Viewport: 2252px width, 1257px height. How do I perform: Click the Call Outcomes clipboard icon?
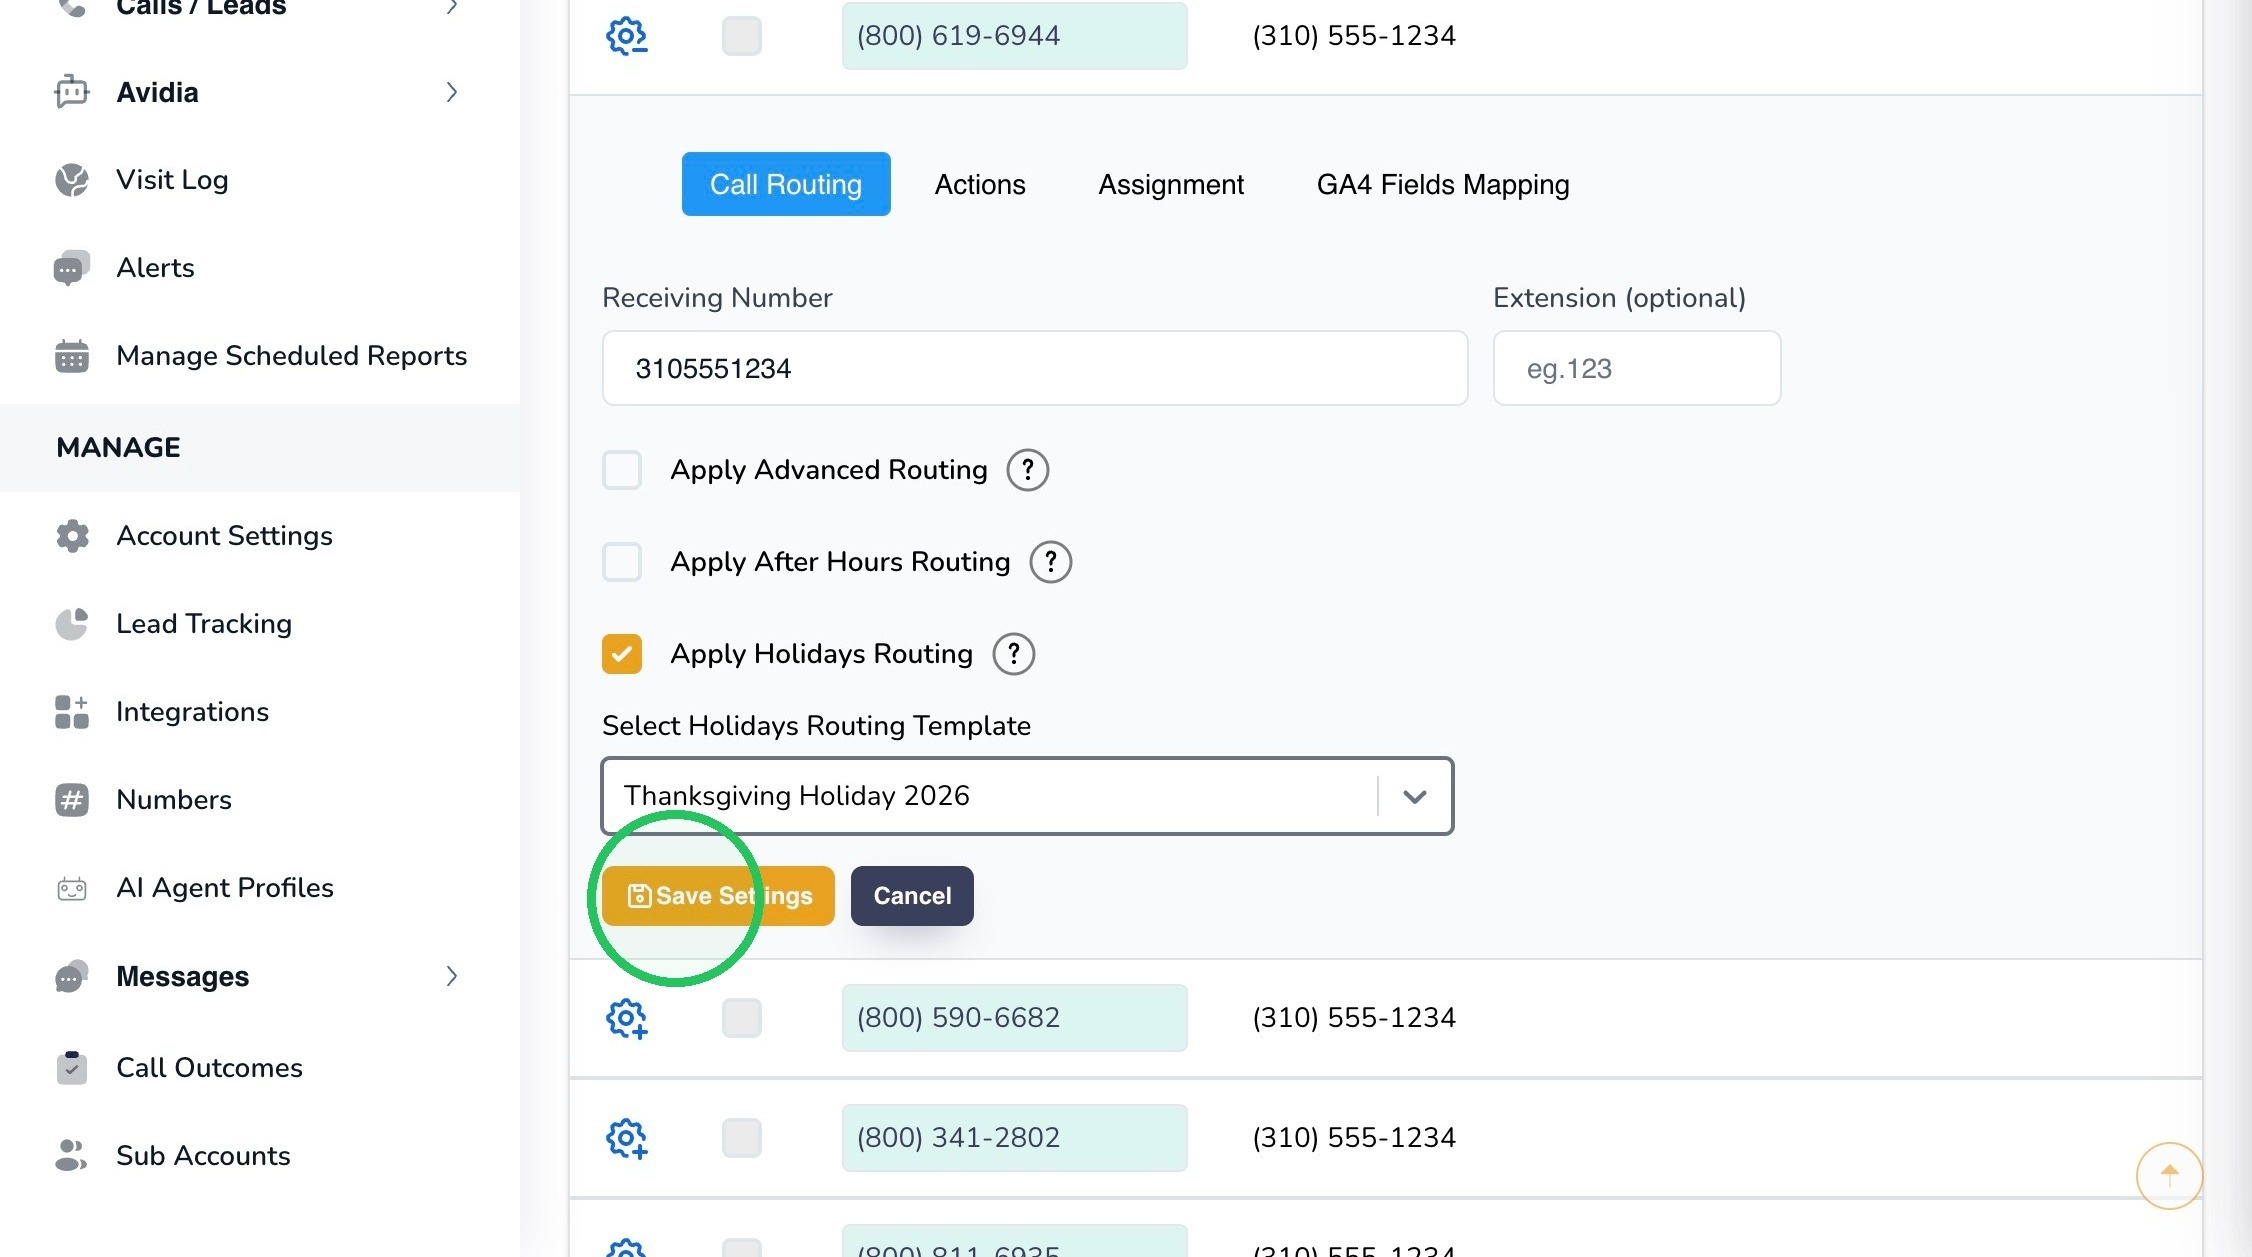pyautogui.click(x=71, y=1068)
